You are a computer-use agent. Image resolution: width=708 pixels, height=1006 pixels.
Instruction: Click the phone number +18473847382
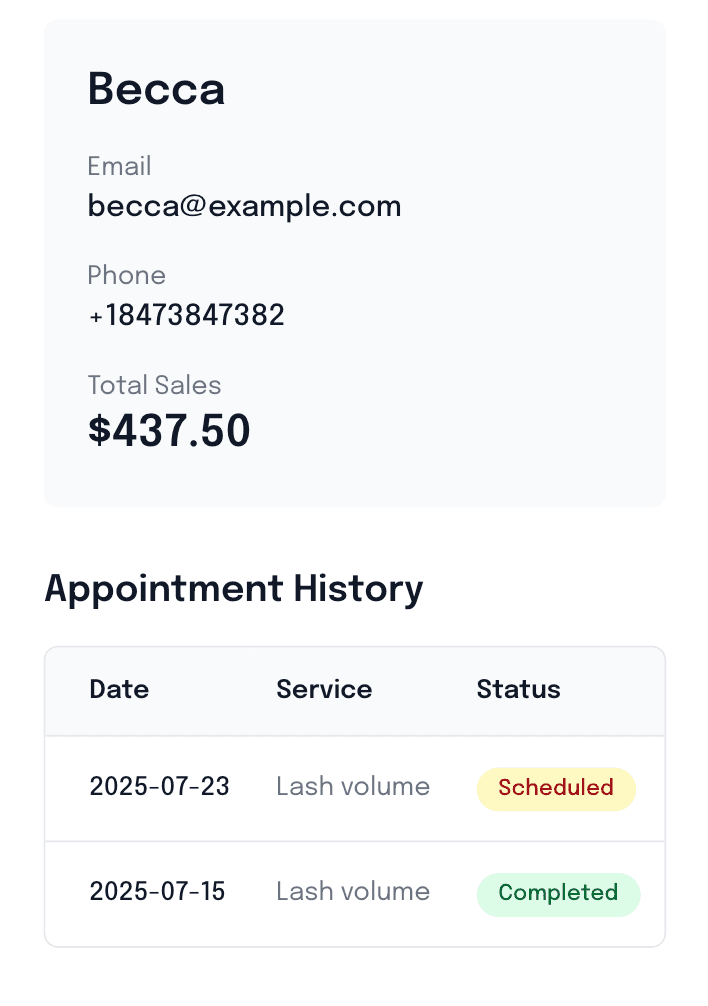coord(186,316)
